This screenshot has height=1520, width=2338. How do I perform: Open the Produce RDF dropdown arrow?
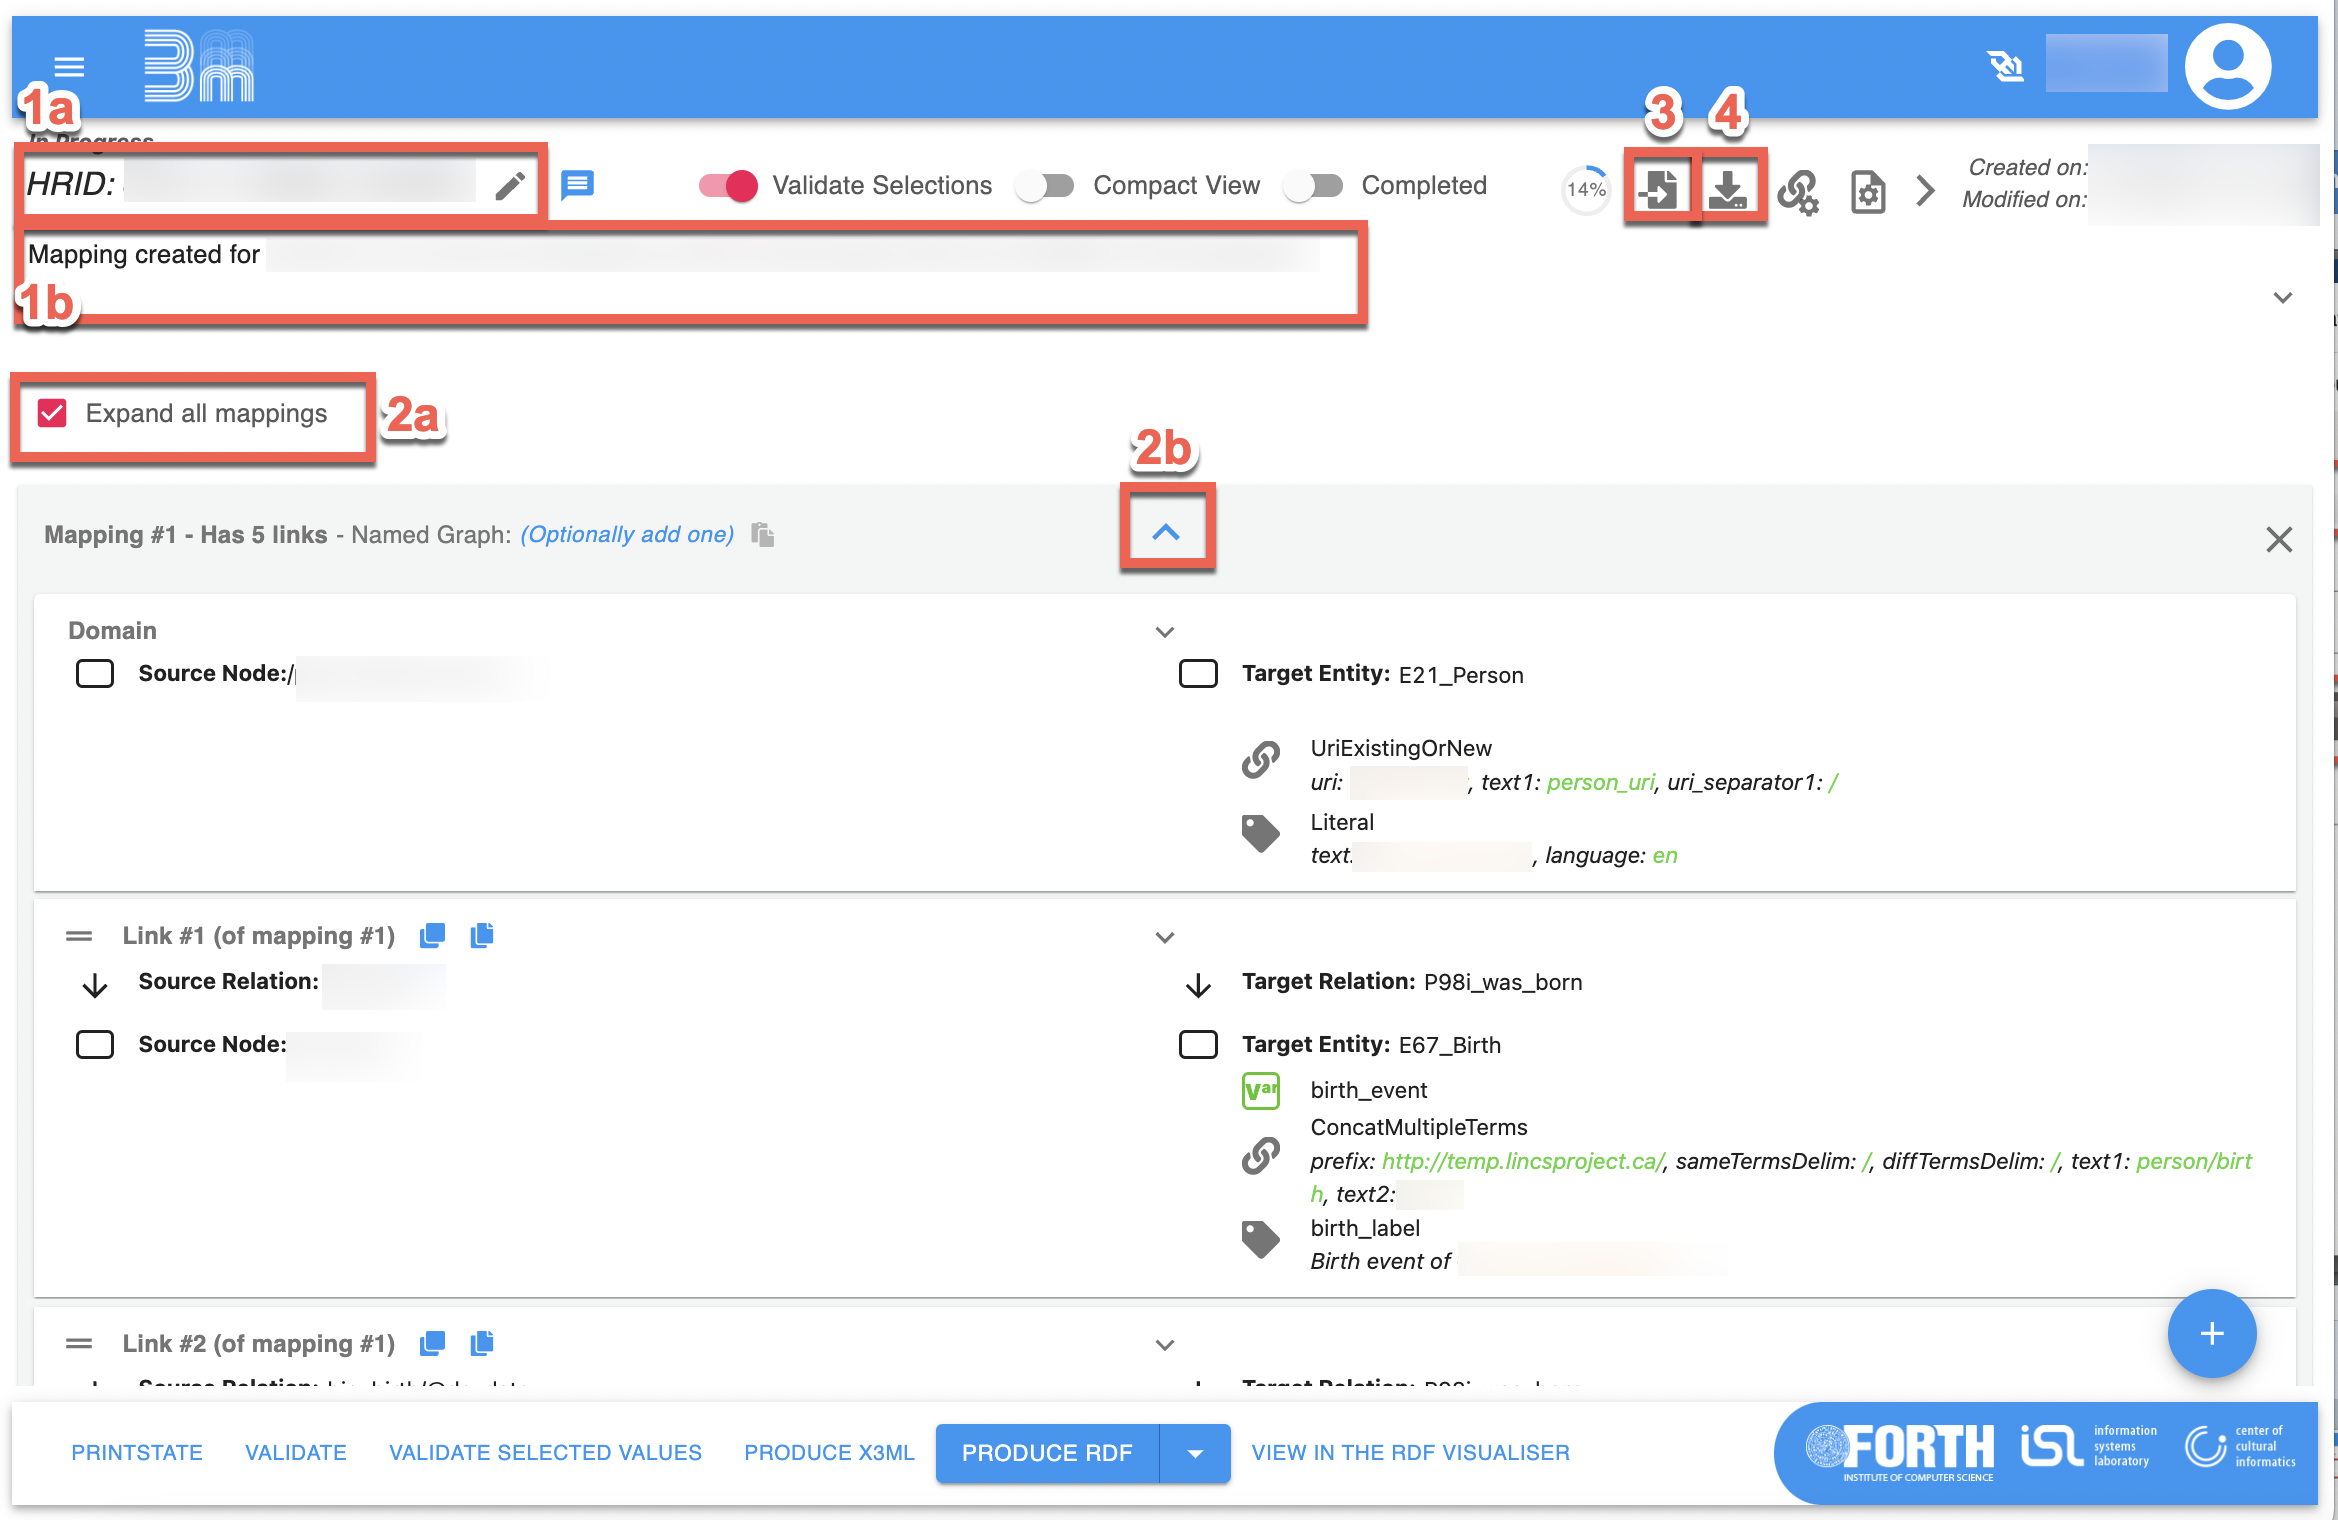pos(1195,1453)
